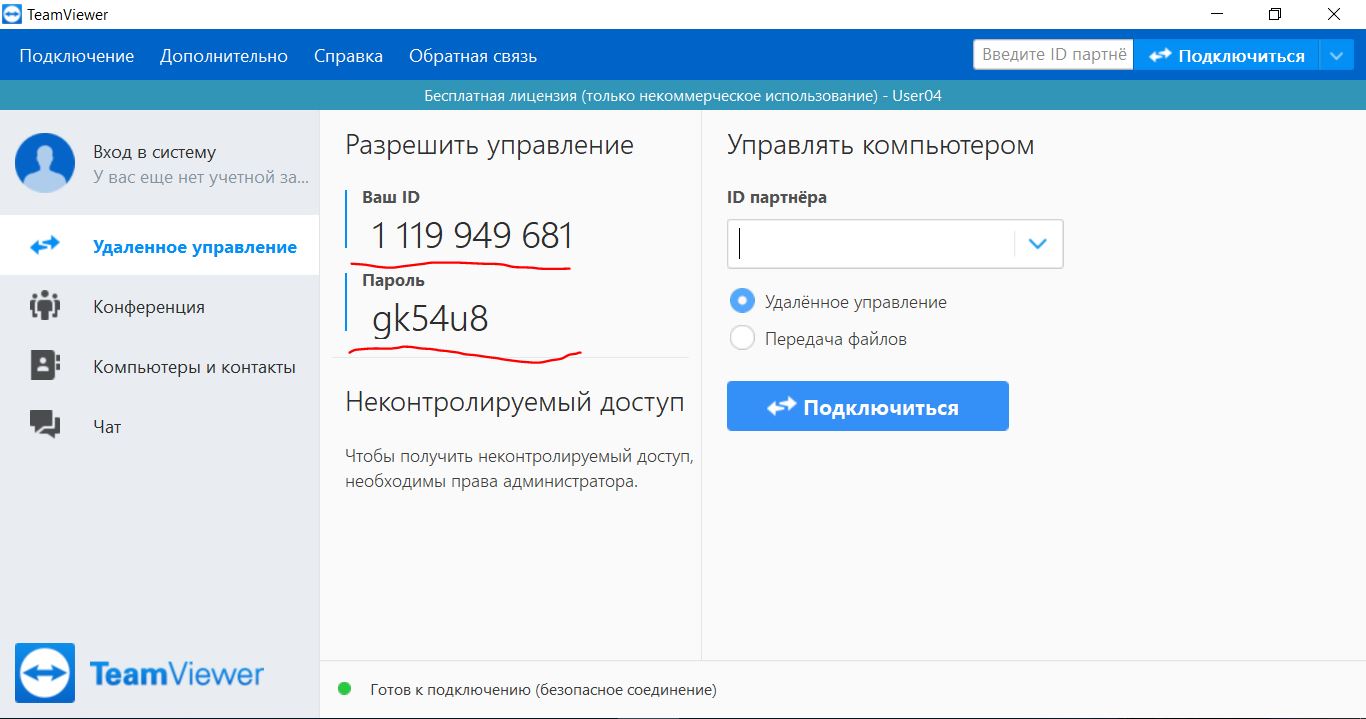Click the user avatar icon

(45, 163)
